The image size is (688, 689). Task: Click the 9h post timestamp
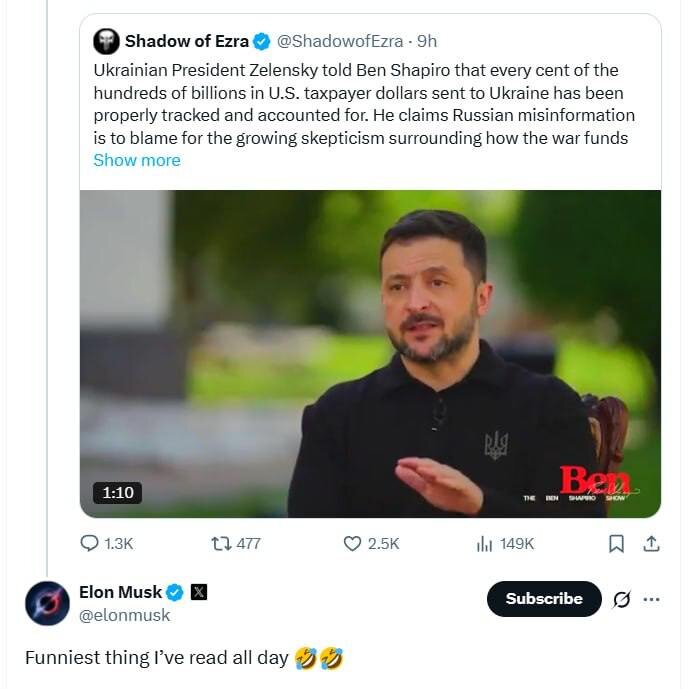[427, 41]
